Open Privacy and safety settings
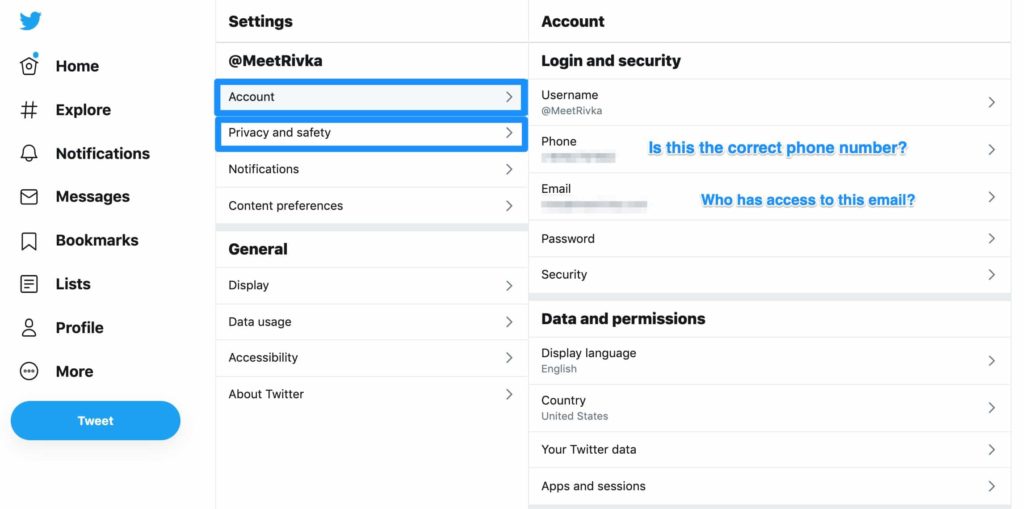The width and height of the screenshot is (1024, 509). [x=370, y=133]
